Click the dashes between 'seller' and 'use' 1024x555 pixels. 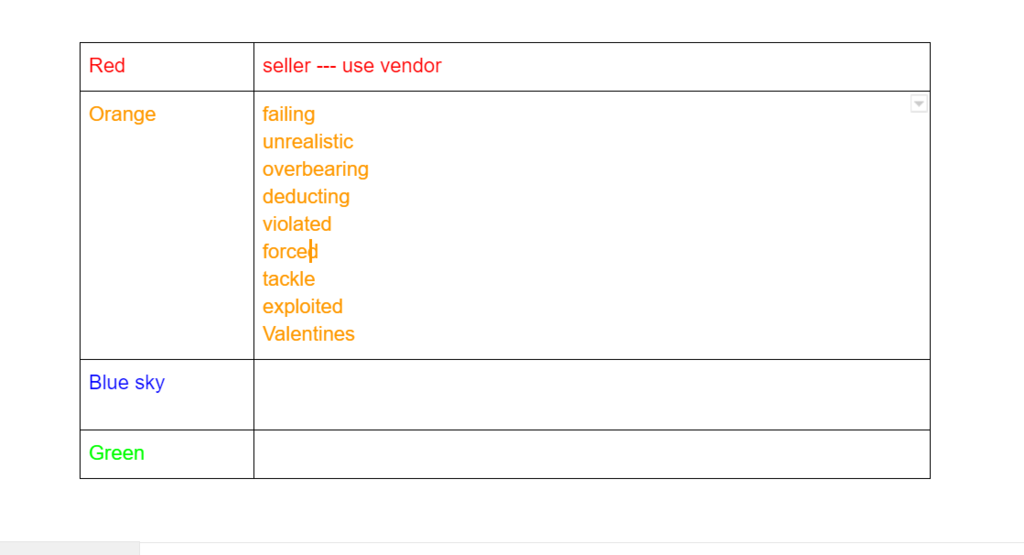tap(326, 66)
